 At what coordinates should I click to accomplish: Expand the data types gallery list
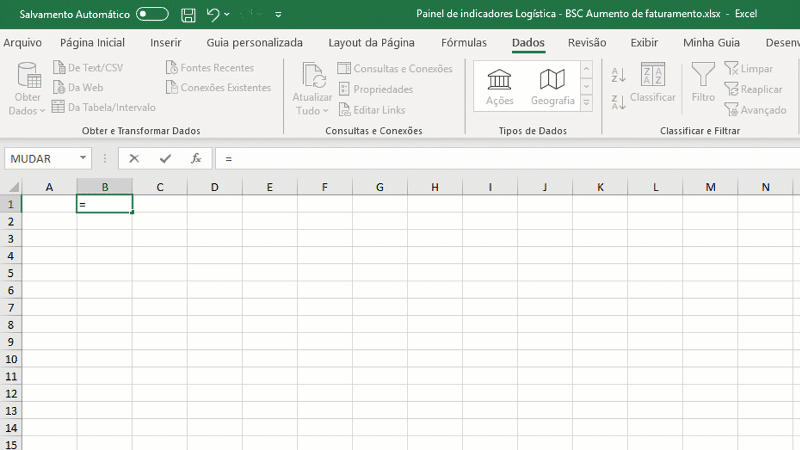click(x=586, y=103)
